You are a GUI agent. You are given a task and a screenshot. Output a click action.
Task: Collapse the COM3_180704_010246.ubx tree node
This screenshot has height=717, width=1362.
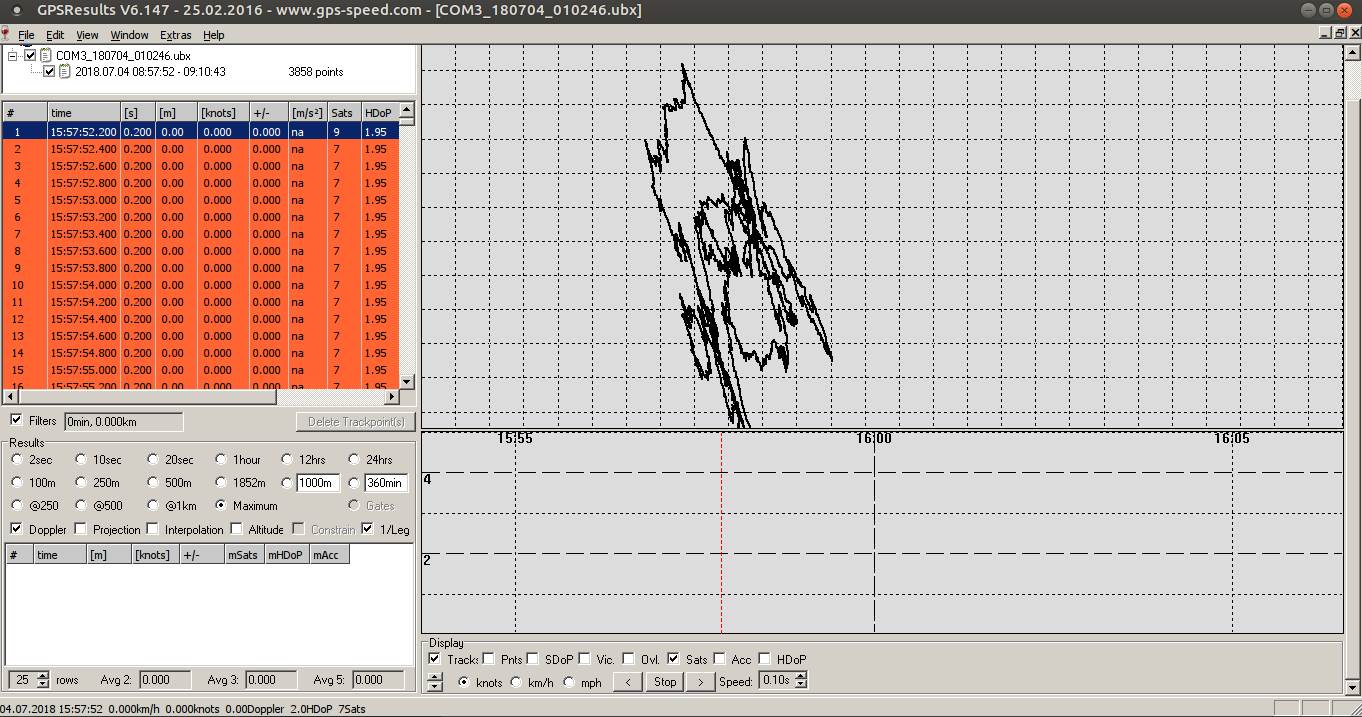point(14,56)
